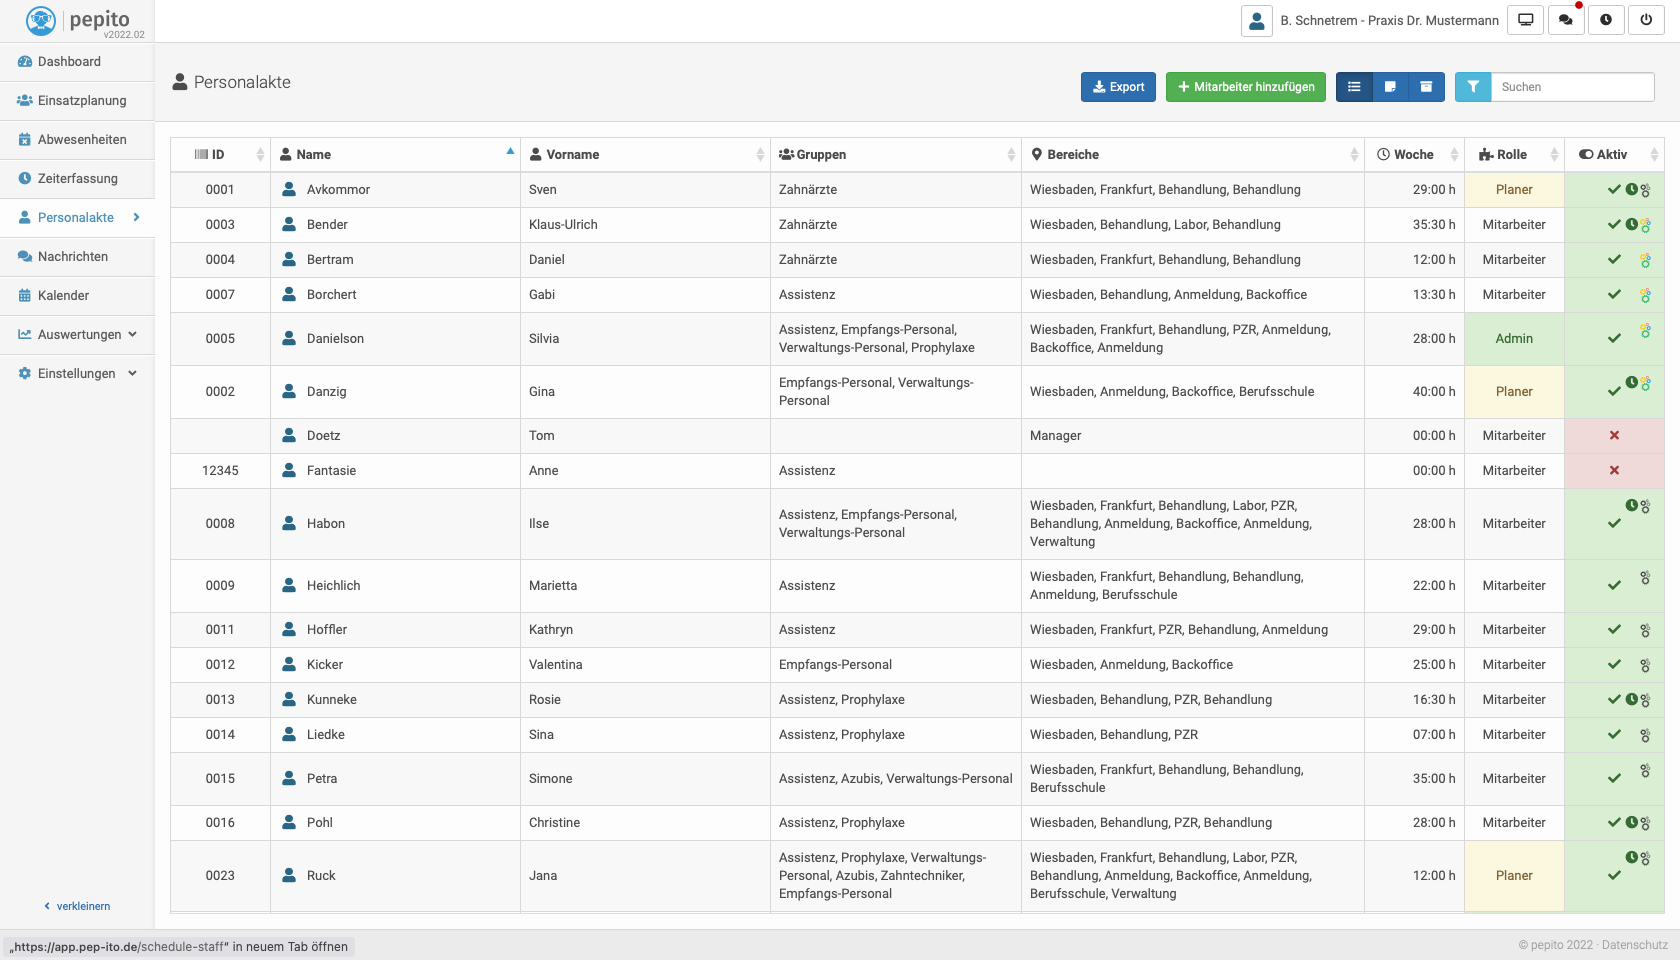Image resolution: width=1680 pixels, height=960 pixels.
Task: Click the blue filter funnel icon
Action: (1473, 87)
